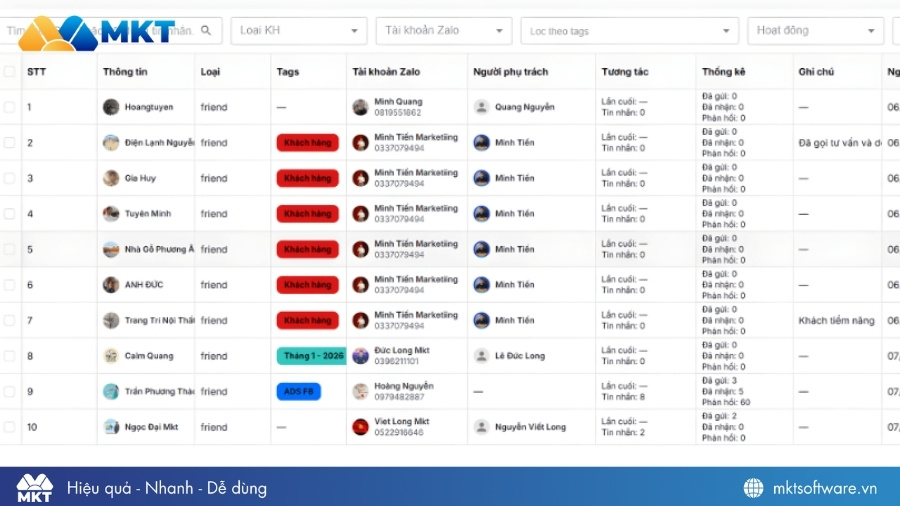Click Tuyên Minh's avatar
The image size is (900, 506).
coord(111,214)
